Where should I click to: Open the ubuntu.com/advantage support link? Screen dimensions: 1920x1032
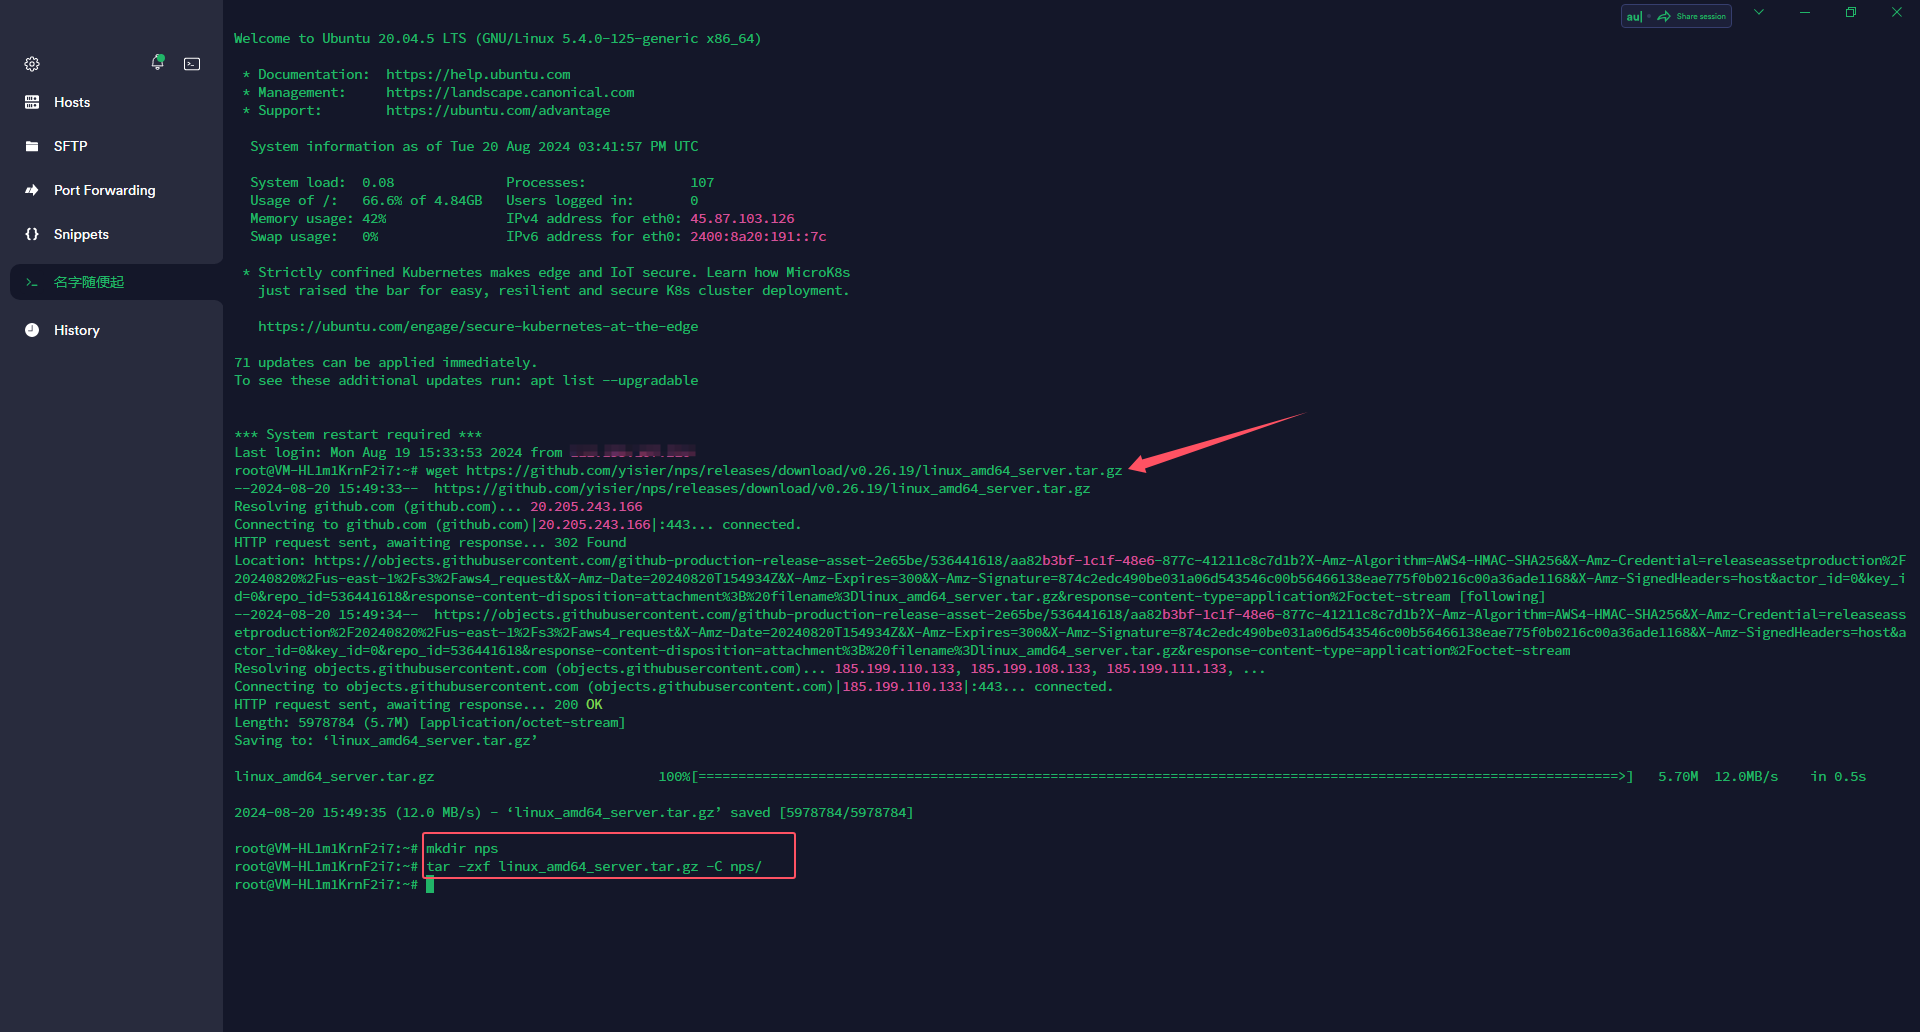498,111
